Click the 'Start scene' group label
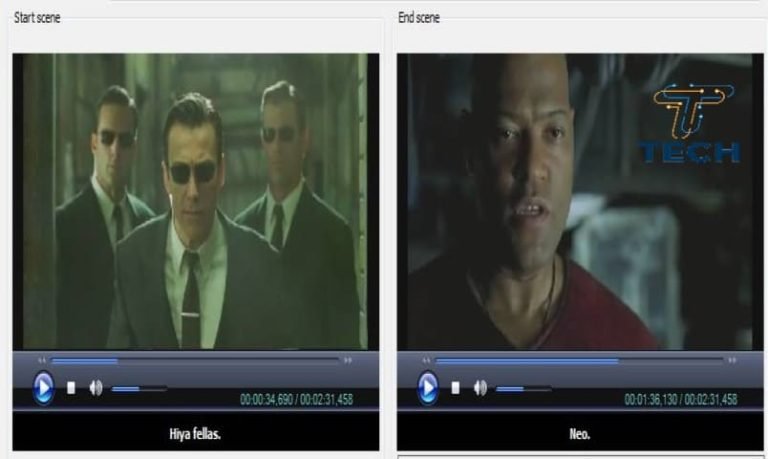The width and height of the screenshot is (768, 459). coord(37,18)
